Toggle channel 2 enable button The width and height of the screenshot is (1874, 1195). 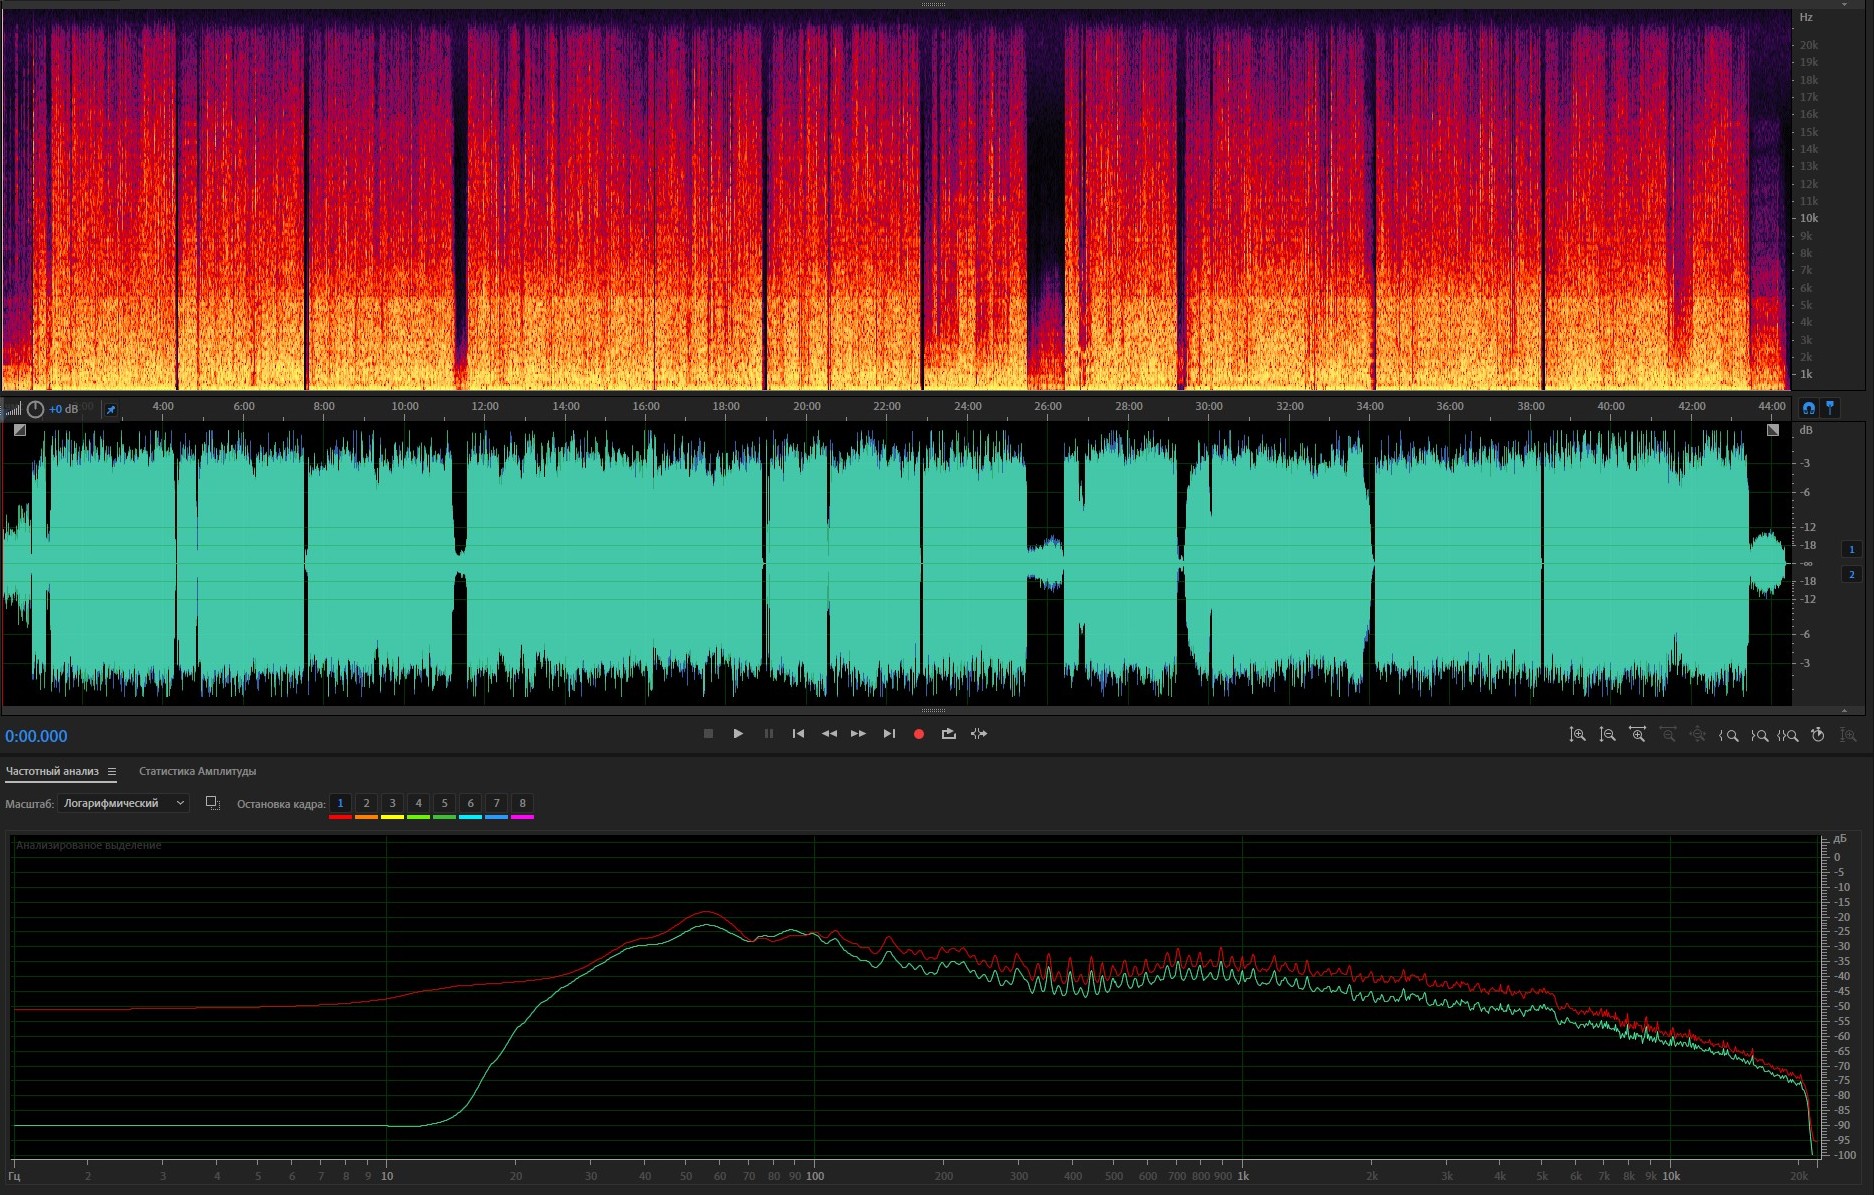[x=1851, y=574]
